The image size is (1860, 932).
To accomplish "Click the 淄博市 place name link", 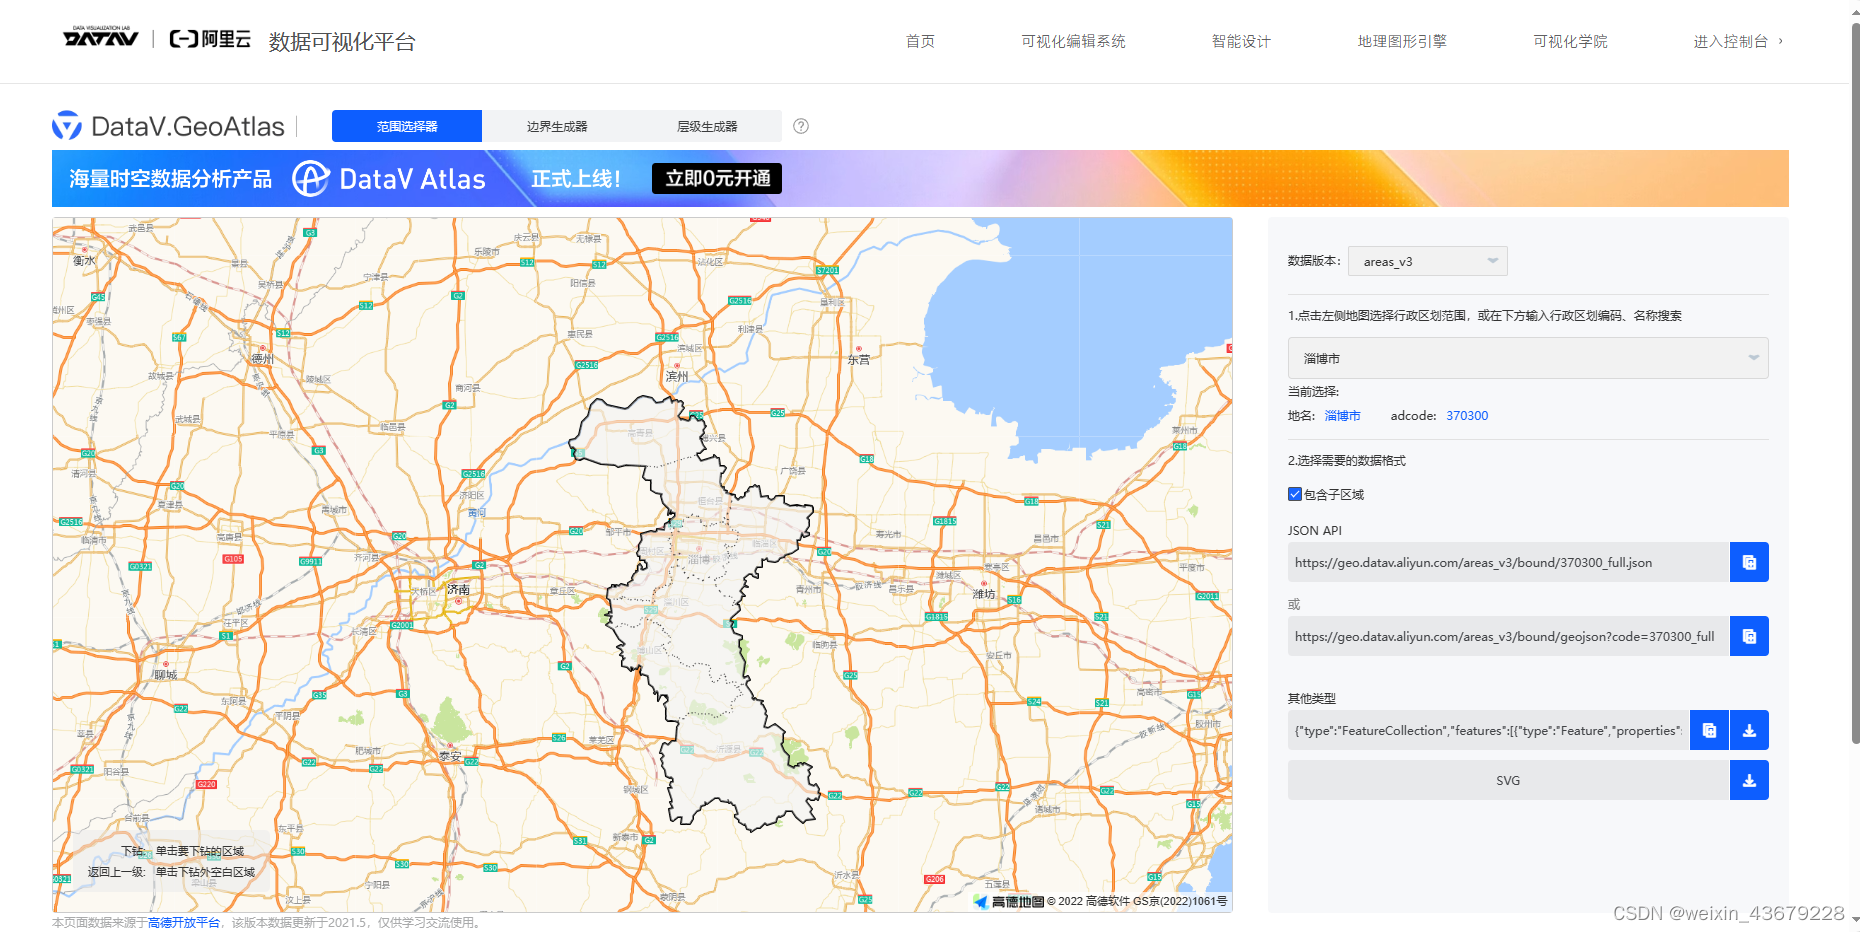I will pyautogui.click(x=1342, y=416).
